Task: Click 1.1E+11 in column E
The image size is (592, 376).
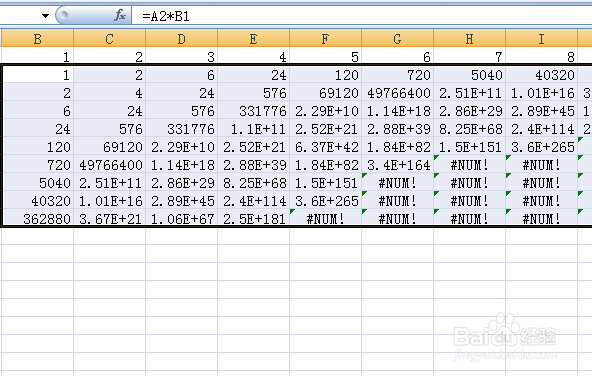Action: [253, 129]
